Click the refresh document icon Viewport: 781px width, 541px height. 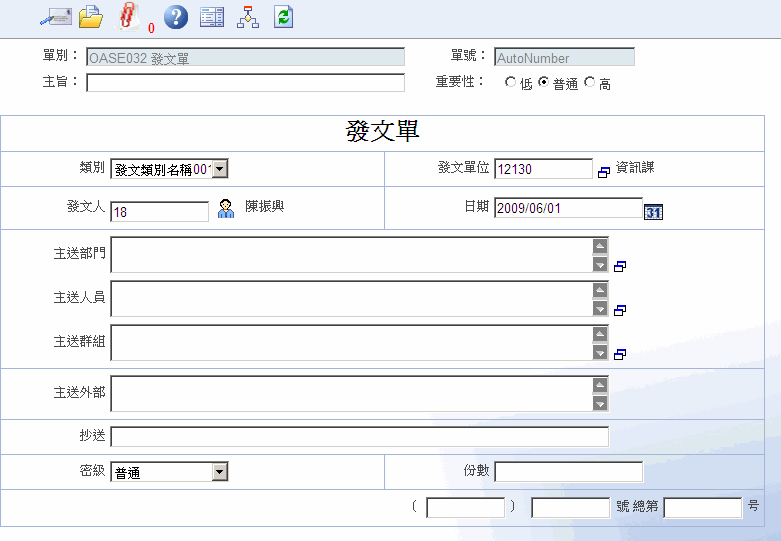[283, 16]
